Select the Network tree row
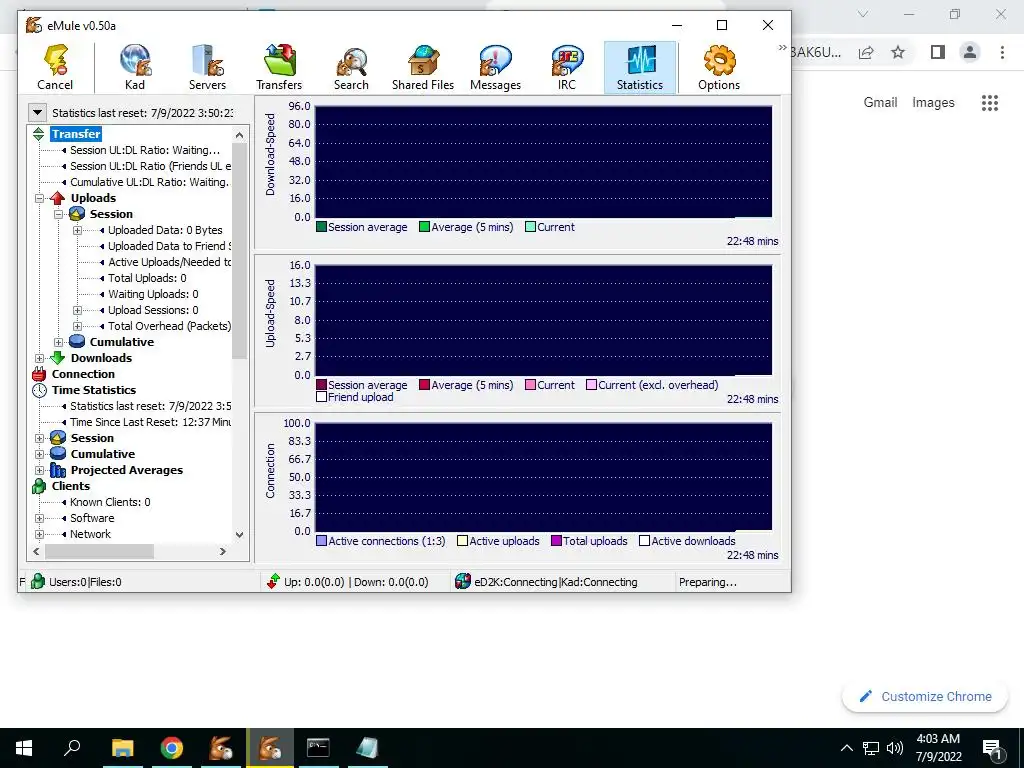This screenshot has height=768, width=1024. [90, 534]
